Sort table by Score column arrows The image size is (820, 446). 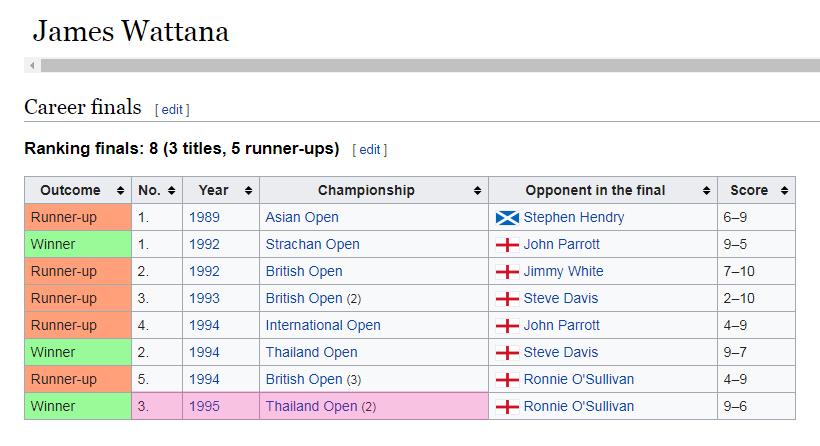click(x=784, y=190)
